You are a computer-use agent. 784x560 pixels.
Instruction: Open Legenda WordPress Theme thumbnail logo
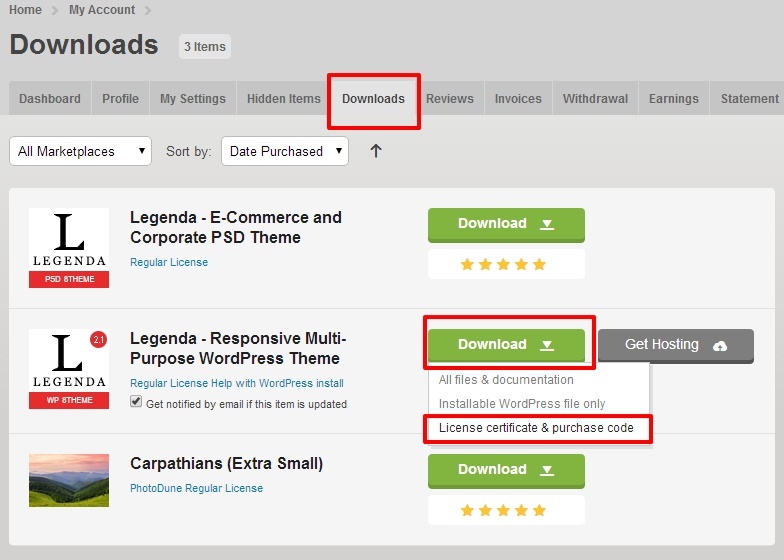[x=69, y=369]
